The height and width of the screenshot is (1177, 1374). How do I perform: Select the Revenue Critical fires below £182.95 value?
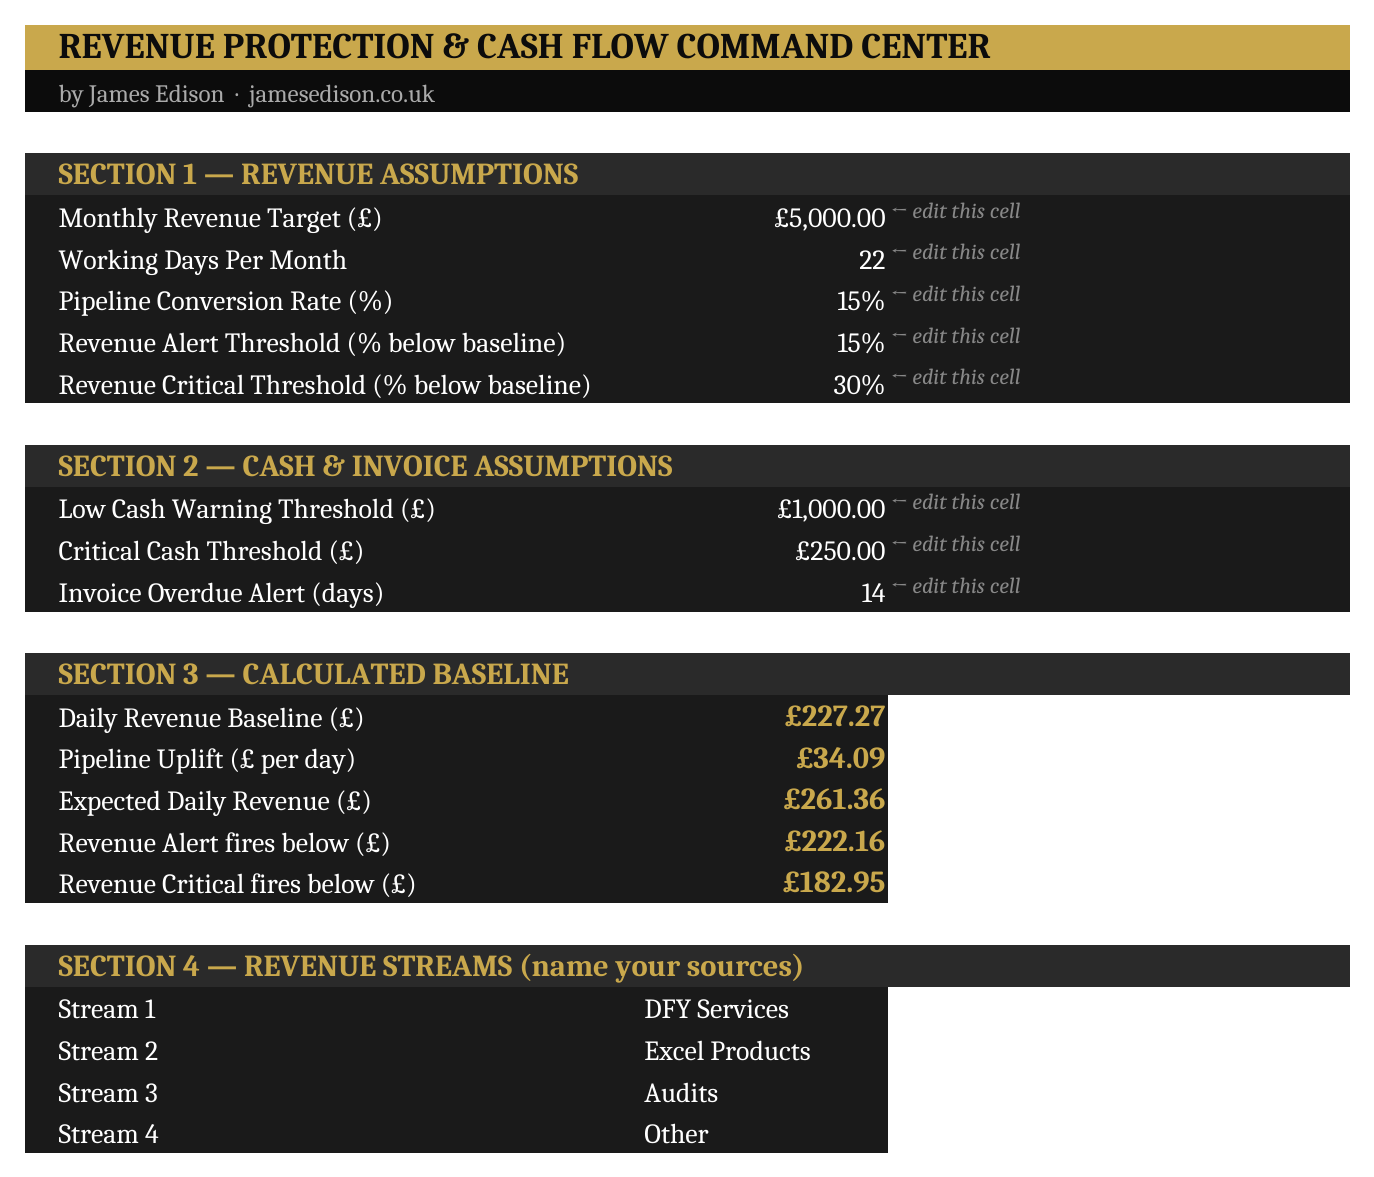click(x=834, y=884)
